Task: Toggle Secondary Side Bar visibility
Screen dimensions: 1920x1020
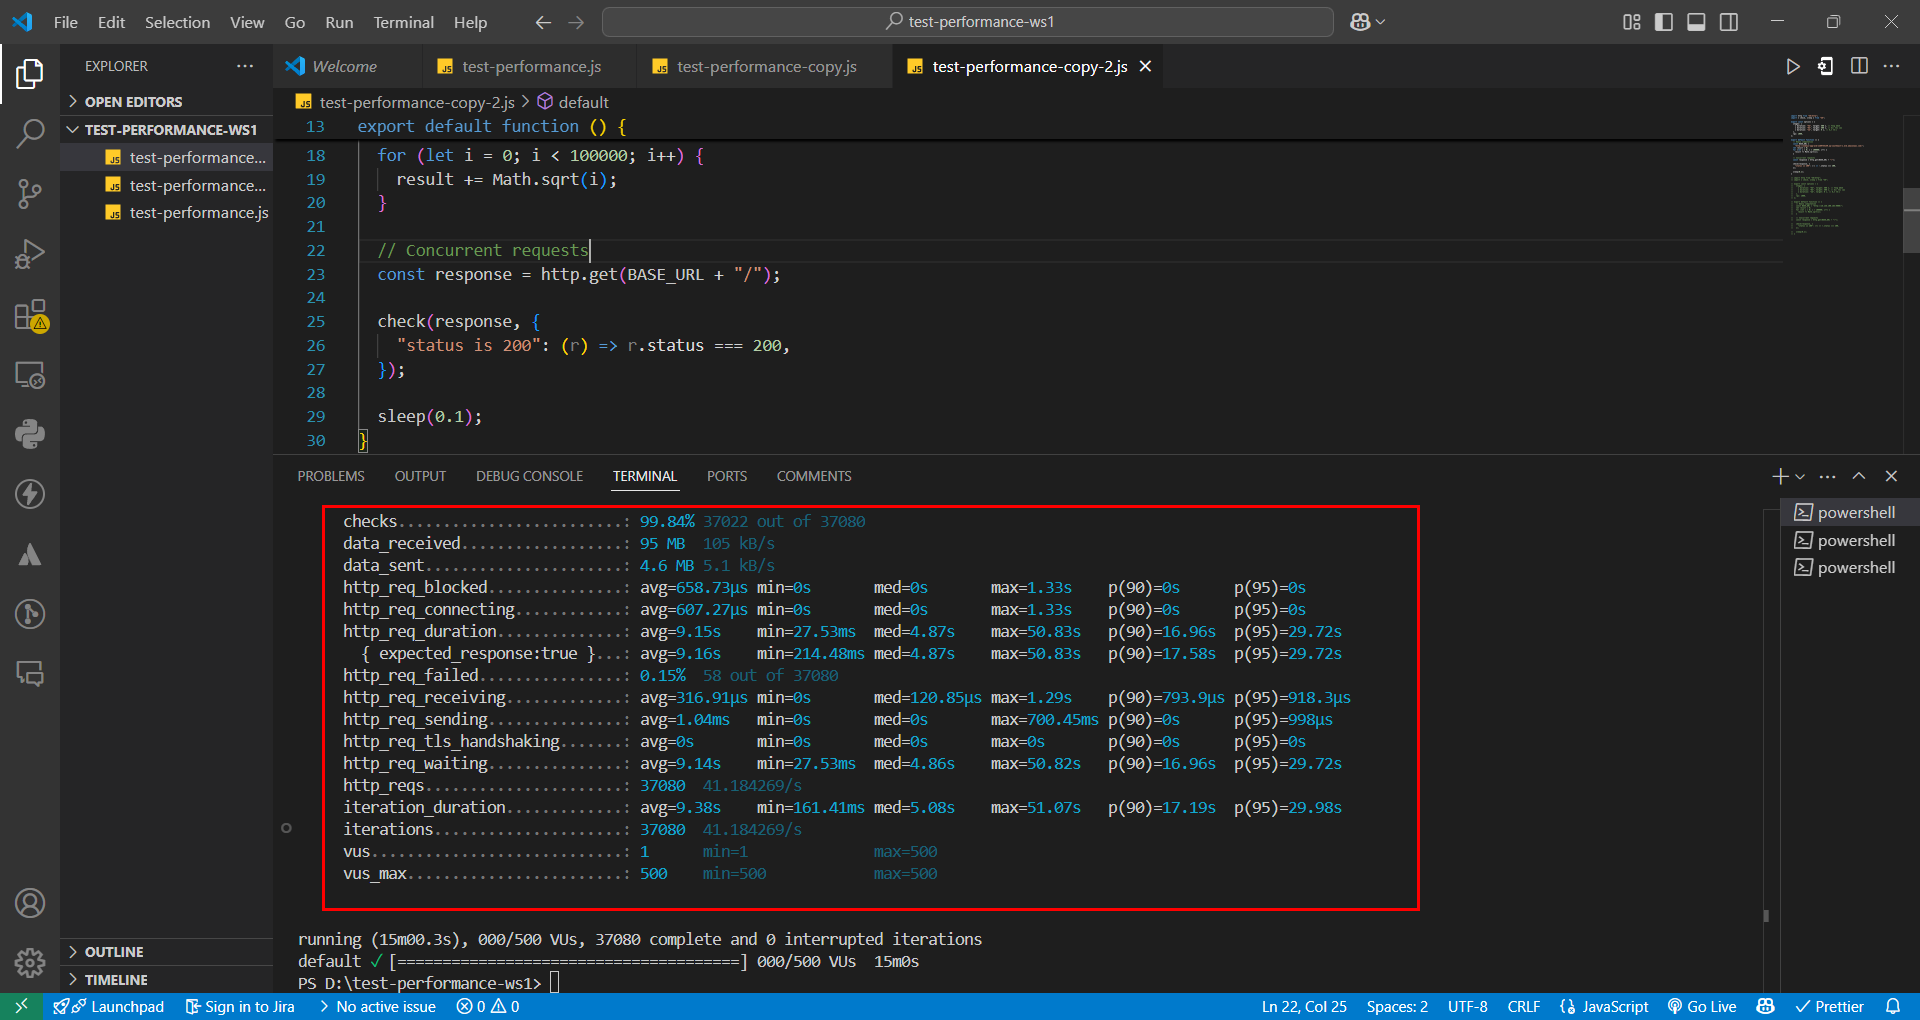Action: pos(1729,22)
